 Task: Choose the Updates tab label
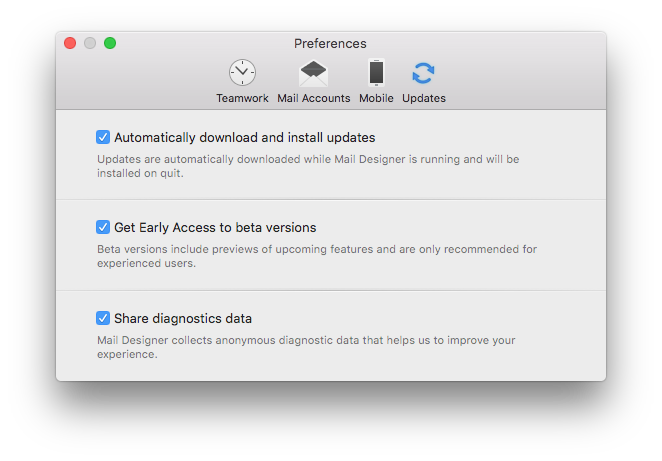point(424,98)
